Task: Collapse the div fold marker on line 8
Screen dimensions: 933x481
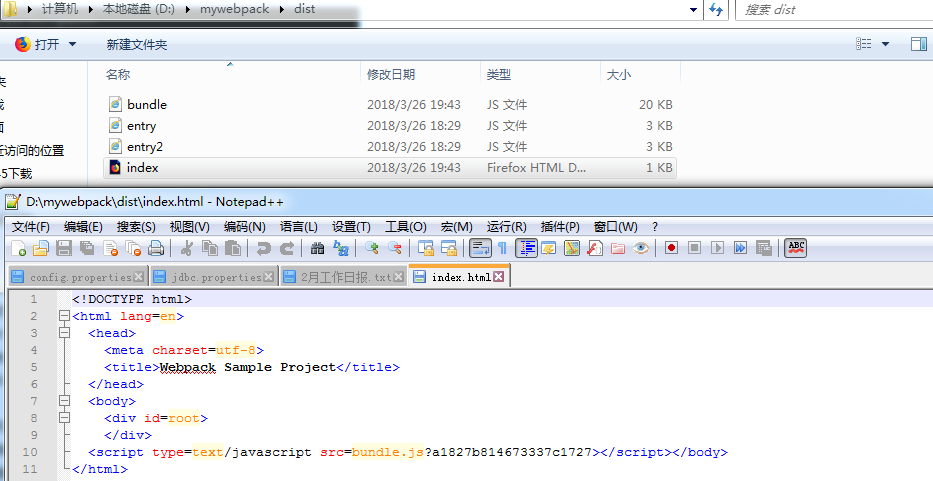Action: (64, 418)
